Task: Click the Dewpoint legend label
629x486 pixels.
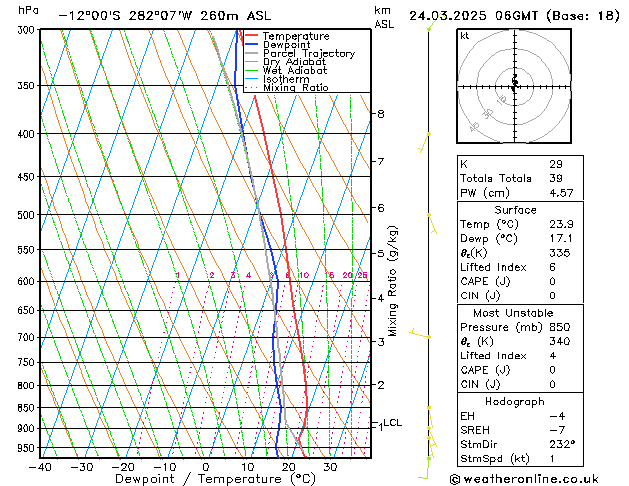Action: coord(286,45)
